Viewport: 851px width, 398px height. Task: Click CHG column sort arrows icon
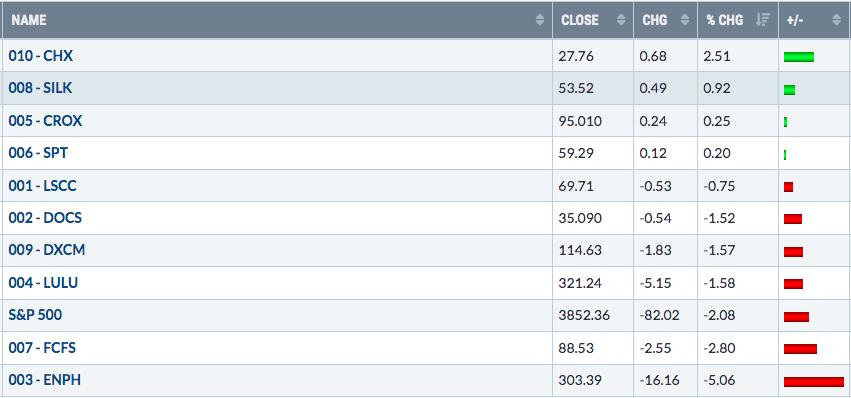coord(685,20)
